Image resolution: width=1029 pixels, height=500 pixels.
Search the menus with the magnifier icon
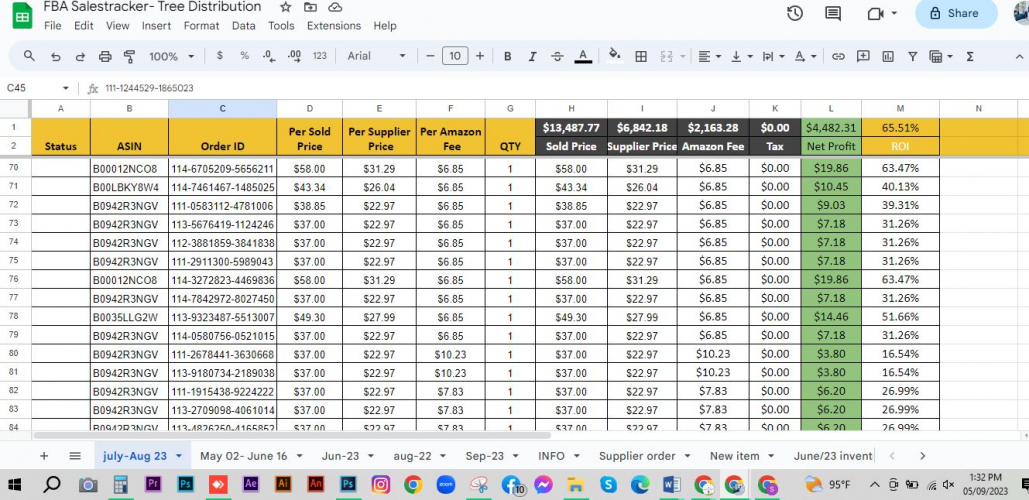pos(29,56)
